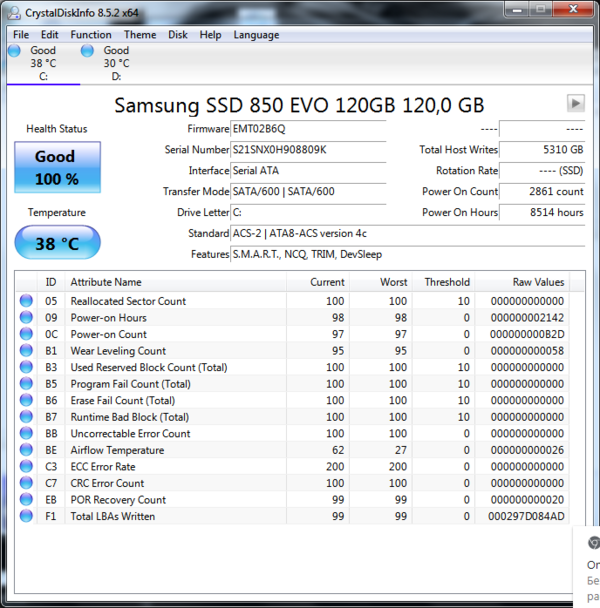Close the CrystalDiskInfo window
Image resolution: width=600 pixels, height=608 pixels.
574,10
